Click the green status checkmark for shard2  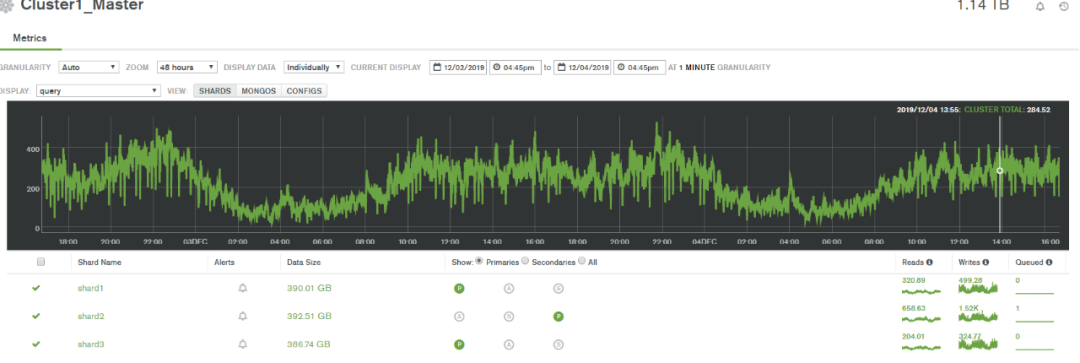(36, 316)
